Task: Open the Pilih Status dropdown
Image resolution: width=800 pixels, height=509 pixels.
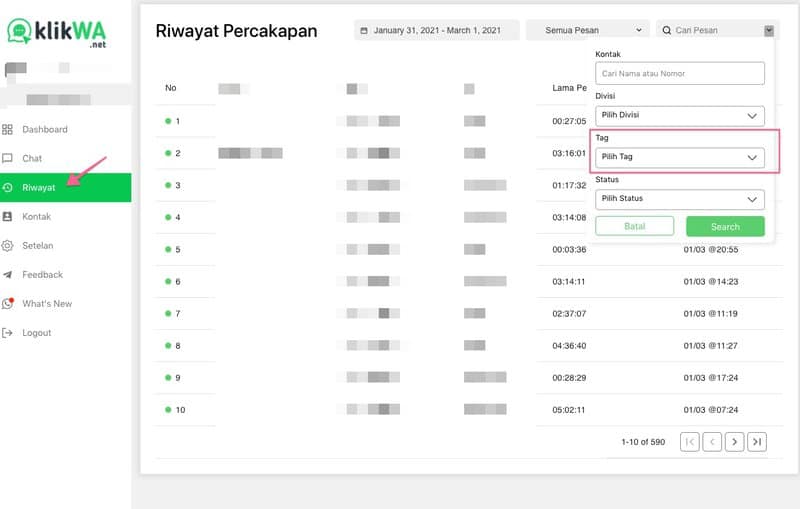Action: tap(680, 199)
